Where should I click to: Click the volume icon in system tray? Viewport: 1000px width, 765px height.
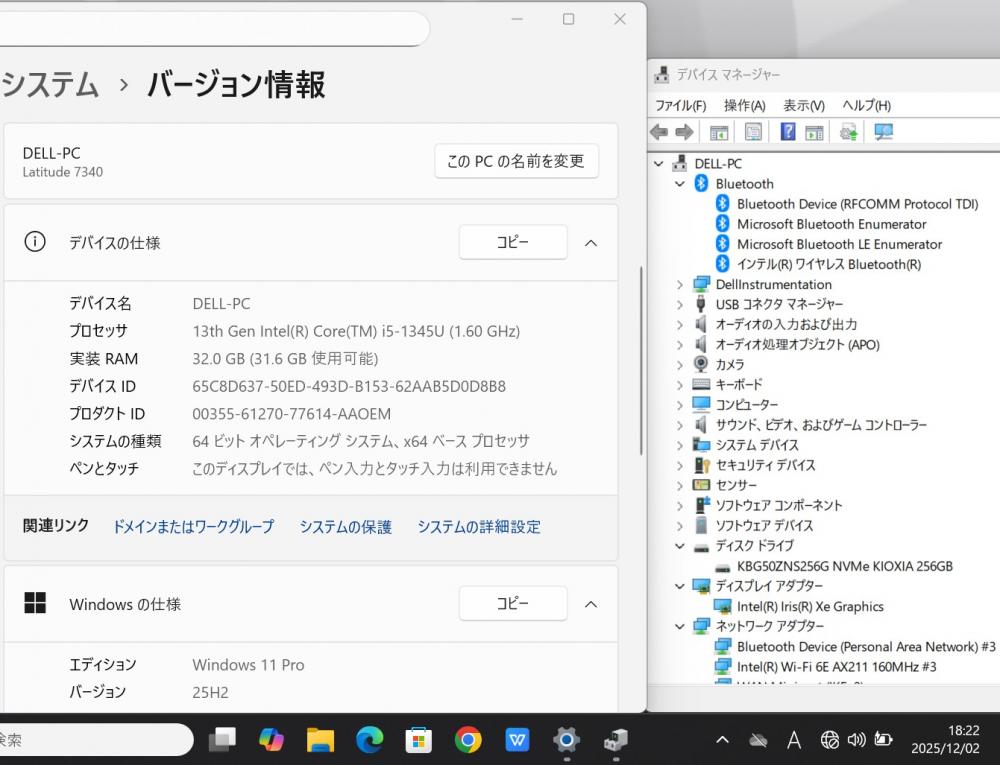856,740
